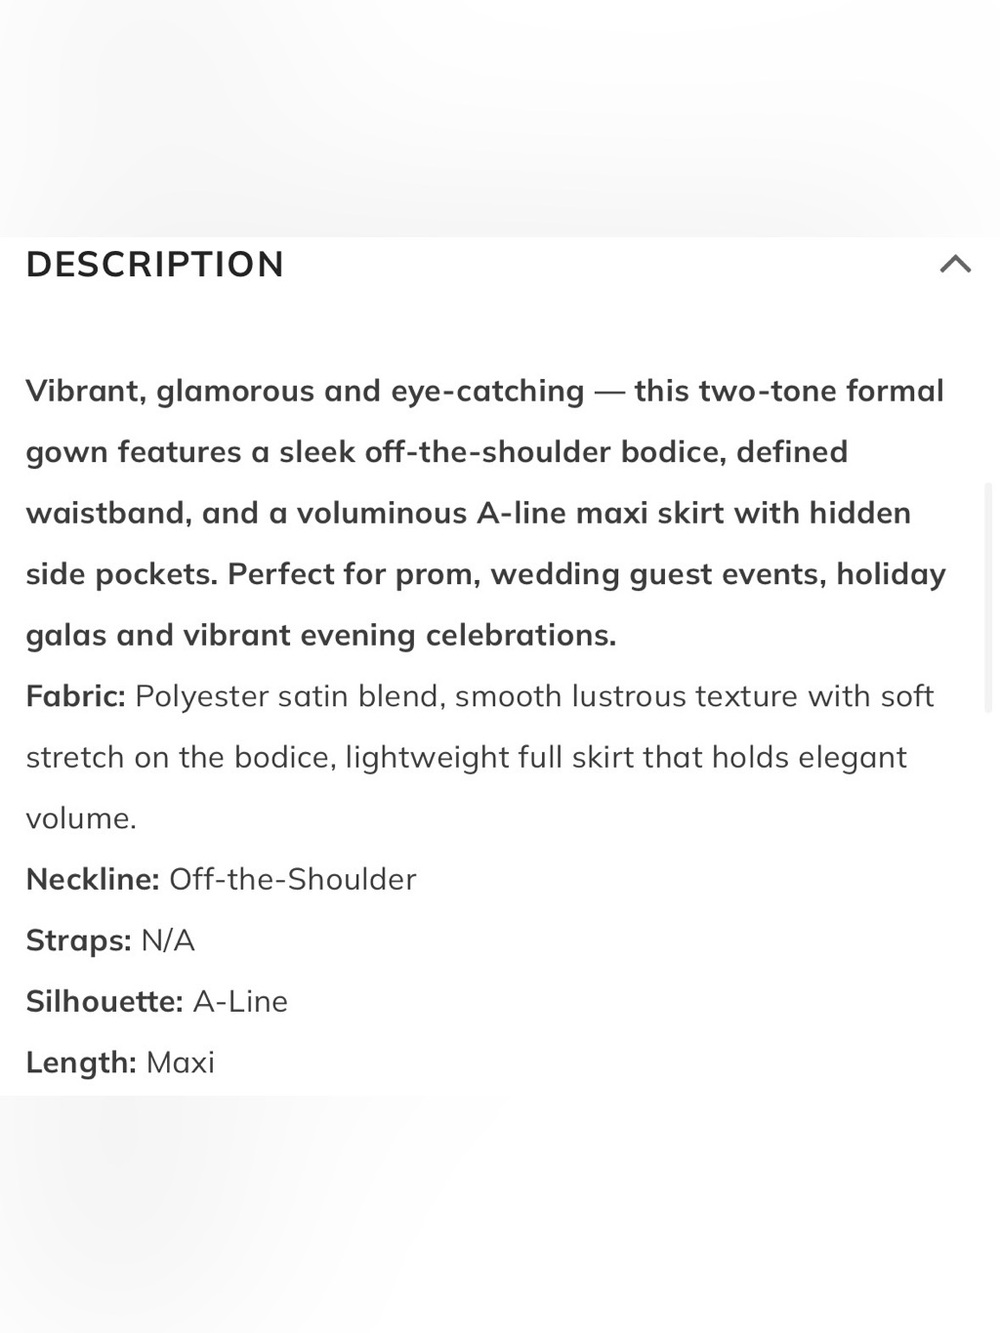The height and width of the screenshot is (1333, 1000).
Task: Click the 'A-Line' silhouette value
Action: click(240, 1001)
